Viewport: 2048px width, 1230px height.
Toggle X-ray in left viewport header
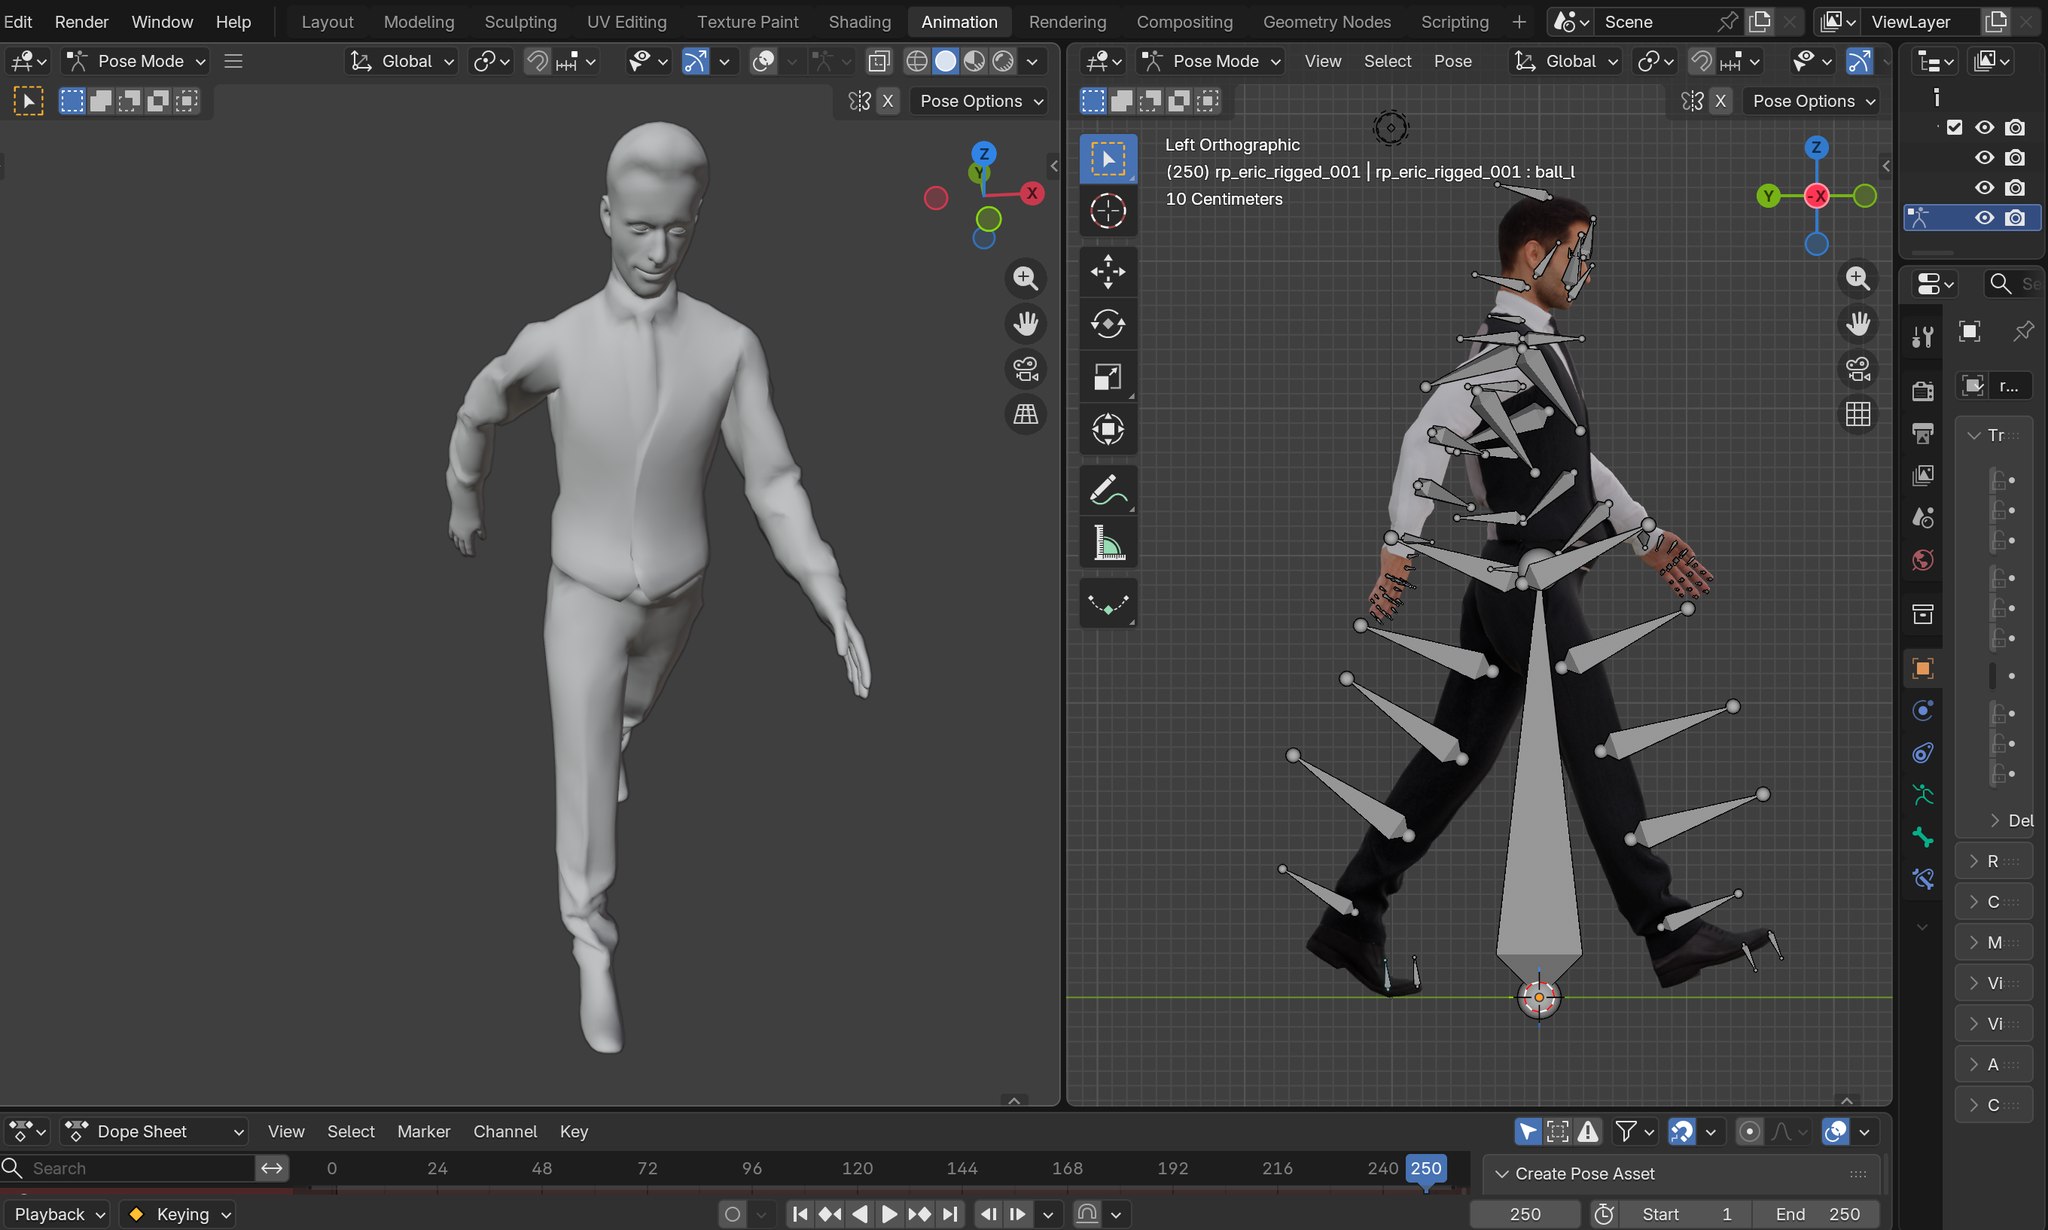pyautogui.click(x=879, y=61)
